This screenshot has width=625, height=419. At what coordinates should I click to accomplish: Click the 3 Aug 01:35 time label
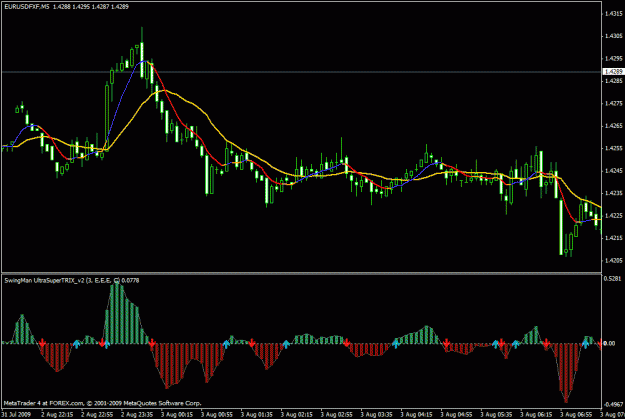click(x=256, y=415)
